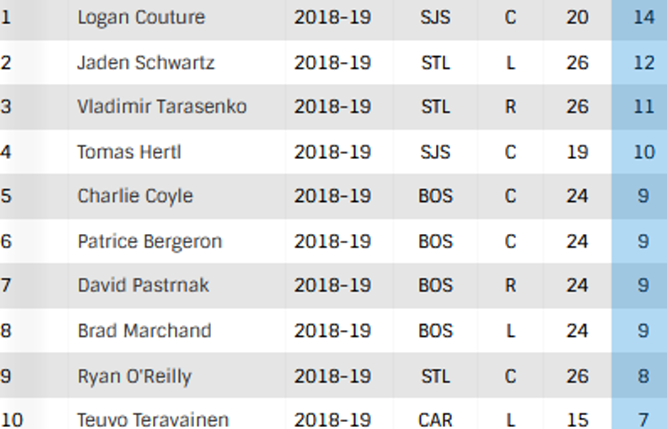Click Patrice Bergeron's name
The image size is (667, 429).
coord(150,241)
